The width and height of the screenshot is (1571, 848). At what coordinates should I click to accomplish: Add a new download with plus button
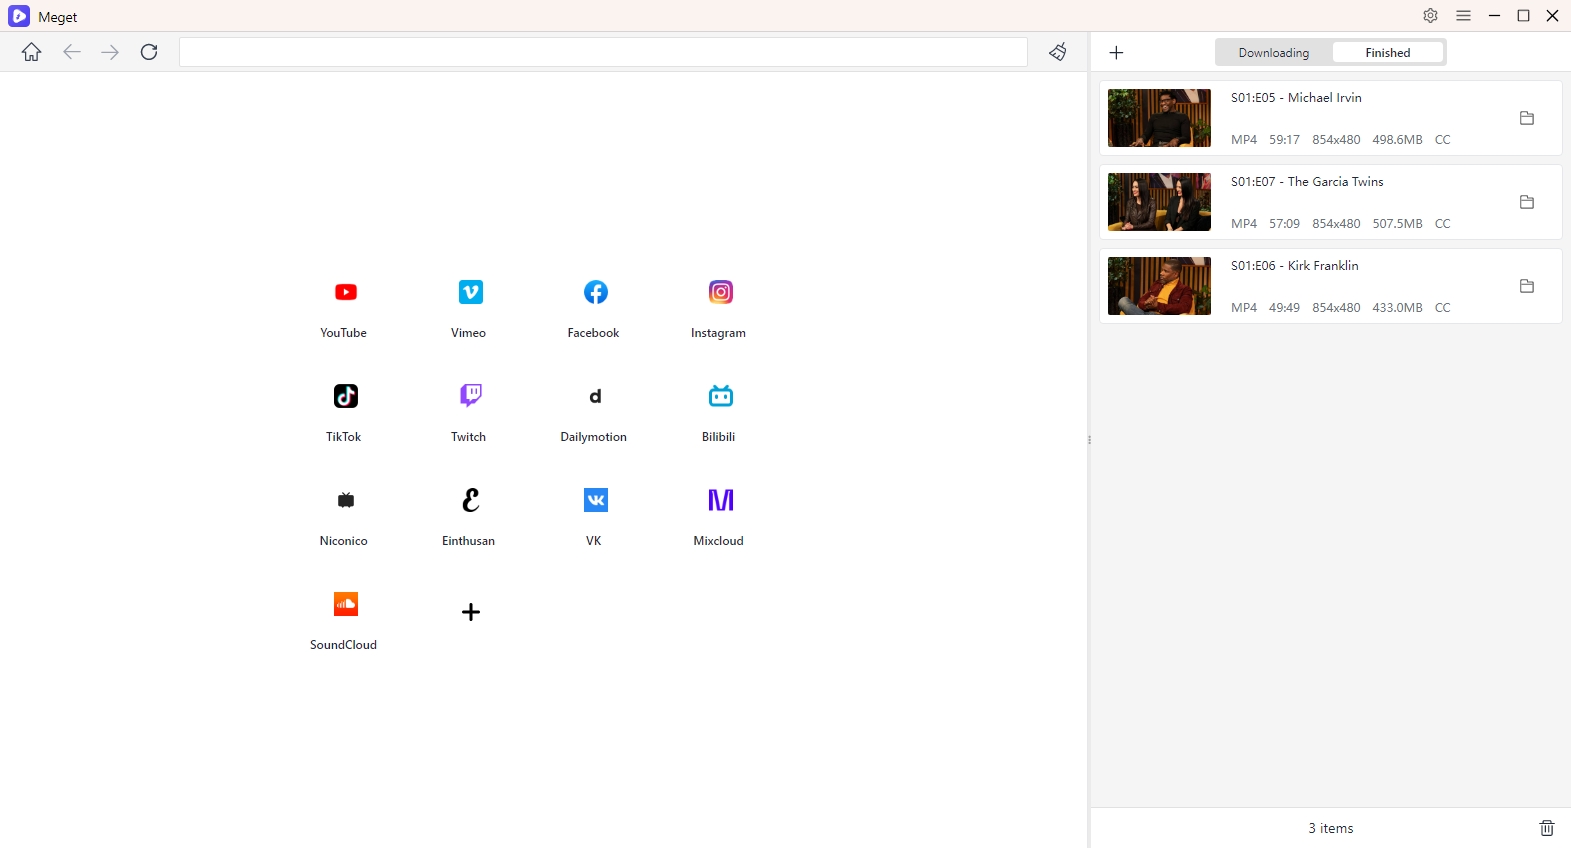click(1117, 52)
